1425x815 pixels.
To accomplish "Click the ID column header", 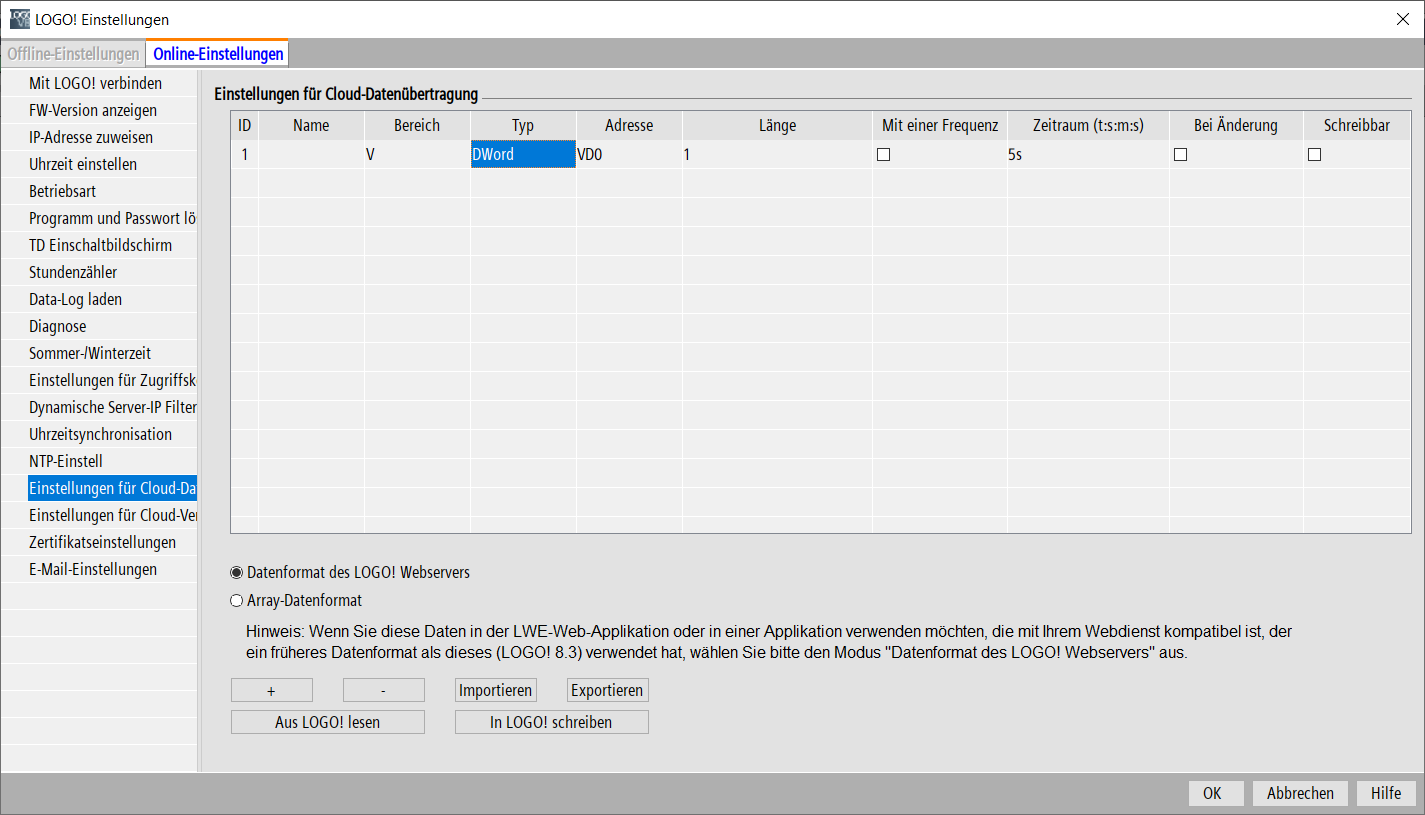I will tap(244, 125).
